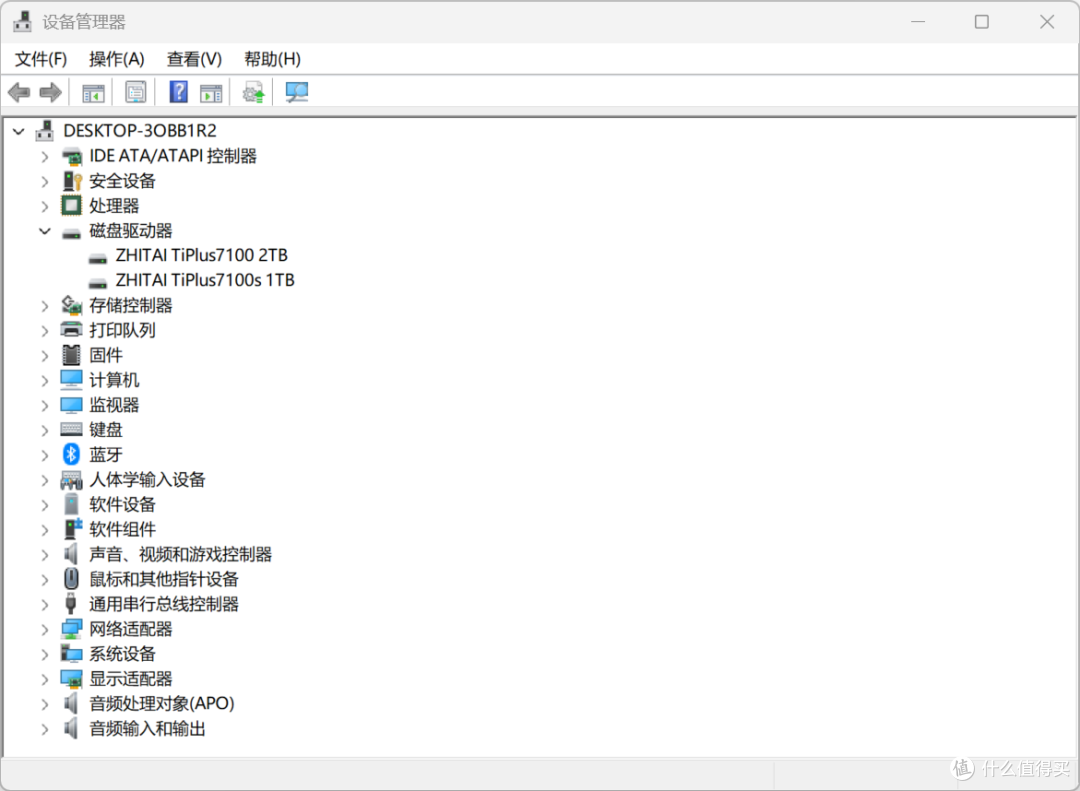The image size is (1080, 791).
Task: Expand the 处理器 category
Action: coord(45,206)
